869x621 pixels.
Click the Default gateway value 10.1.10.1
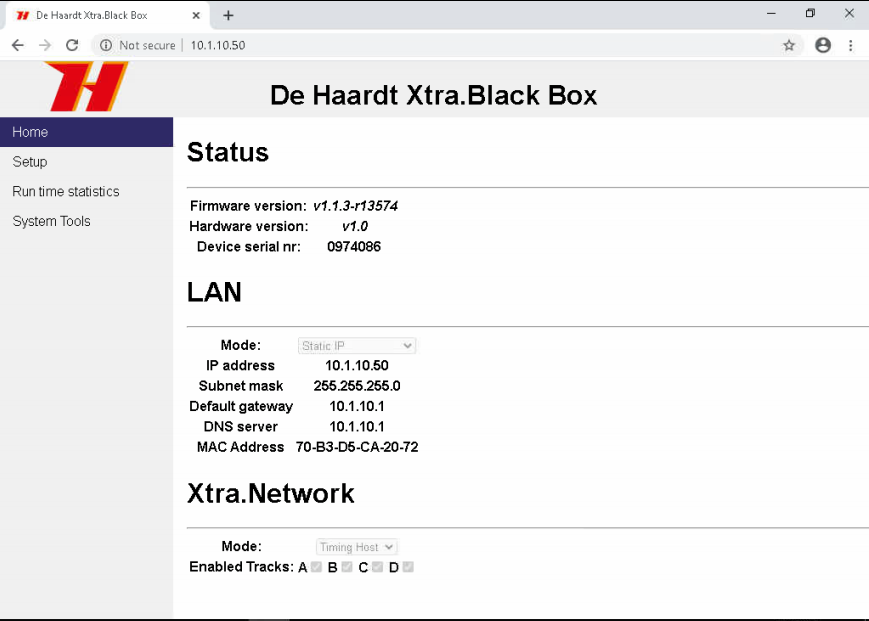[x=357, y=406]
